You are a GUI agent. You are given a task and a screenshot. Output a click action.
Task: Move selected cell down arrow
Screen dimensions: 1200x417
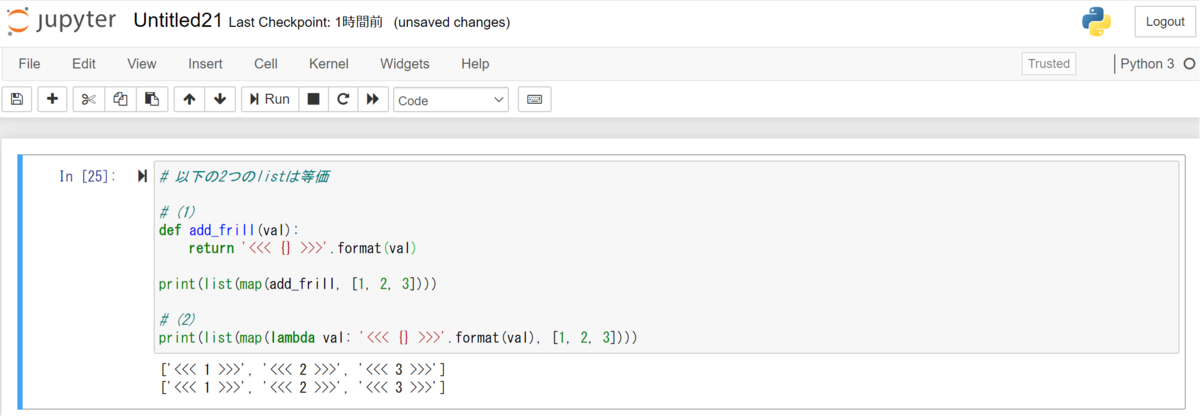(x=220, y=99)
